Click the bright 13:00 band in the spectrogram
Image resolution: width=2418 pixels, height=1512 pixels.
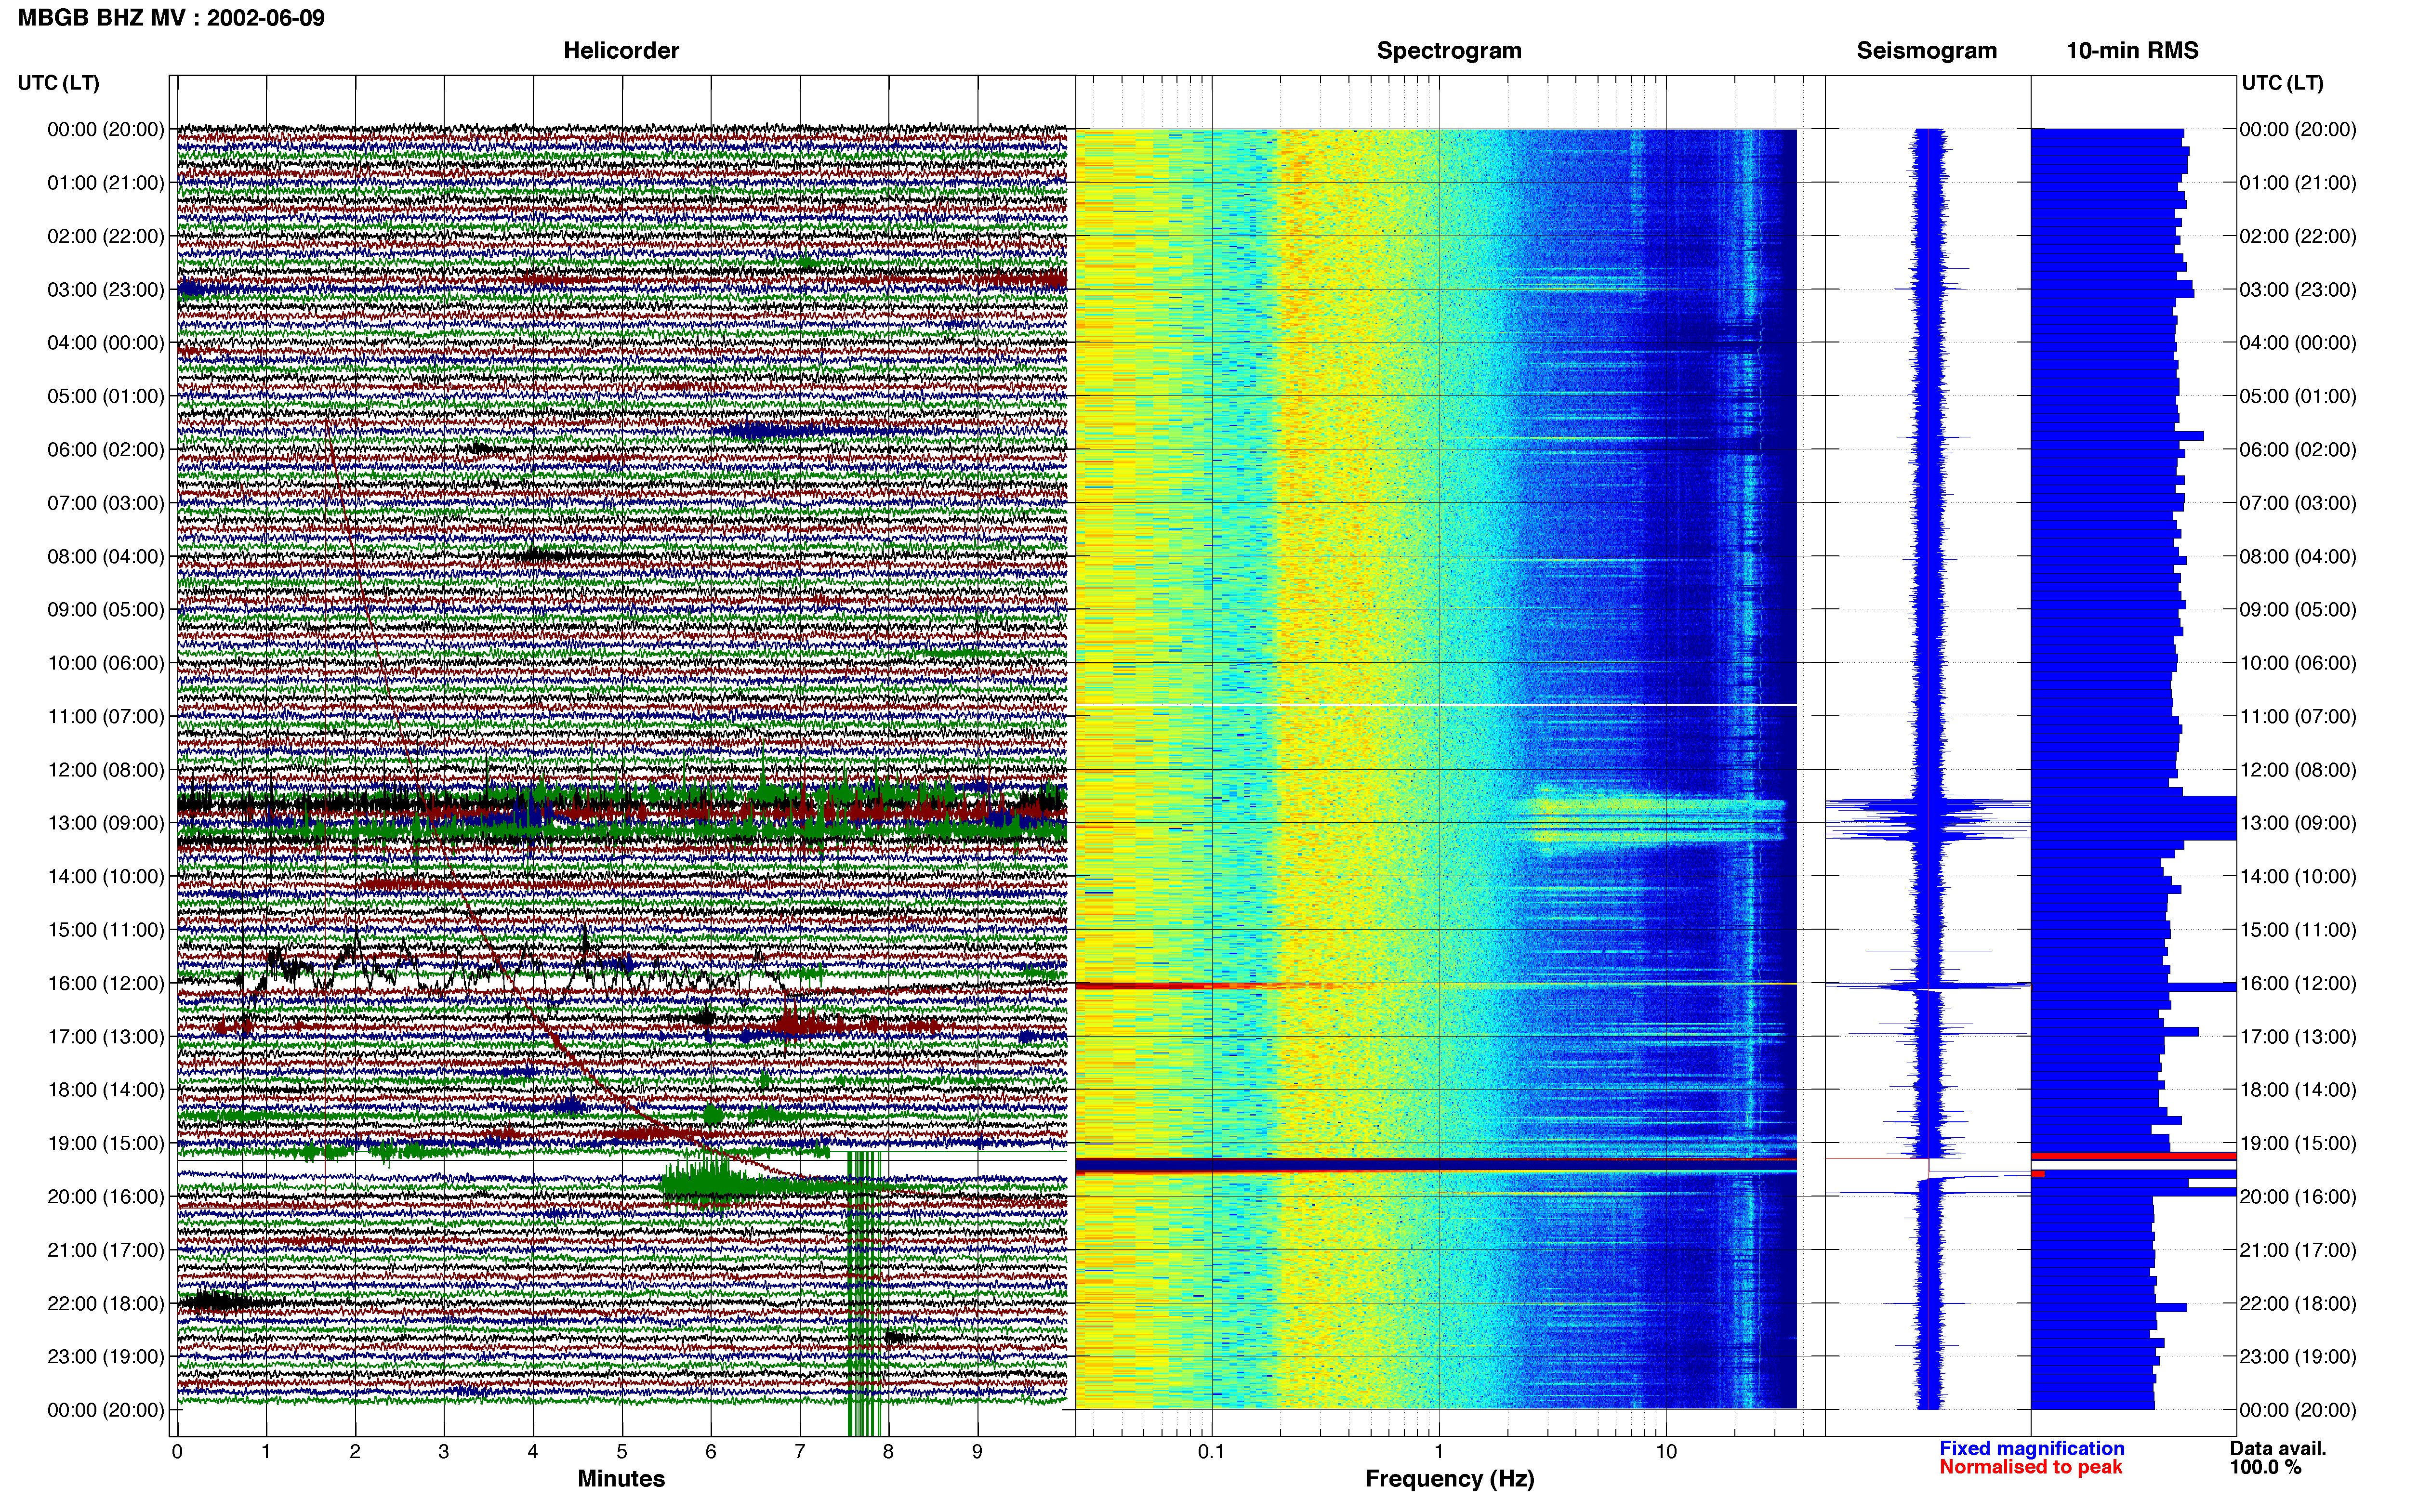point(1650,819)
